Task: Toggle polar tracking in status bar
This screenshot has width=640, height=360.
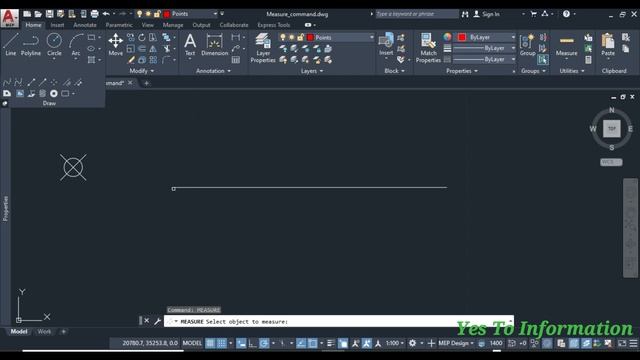Action: coord(264,343)
